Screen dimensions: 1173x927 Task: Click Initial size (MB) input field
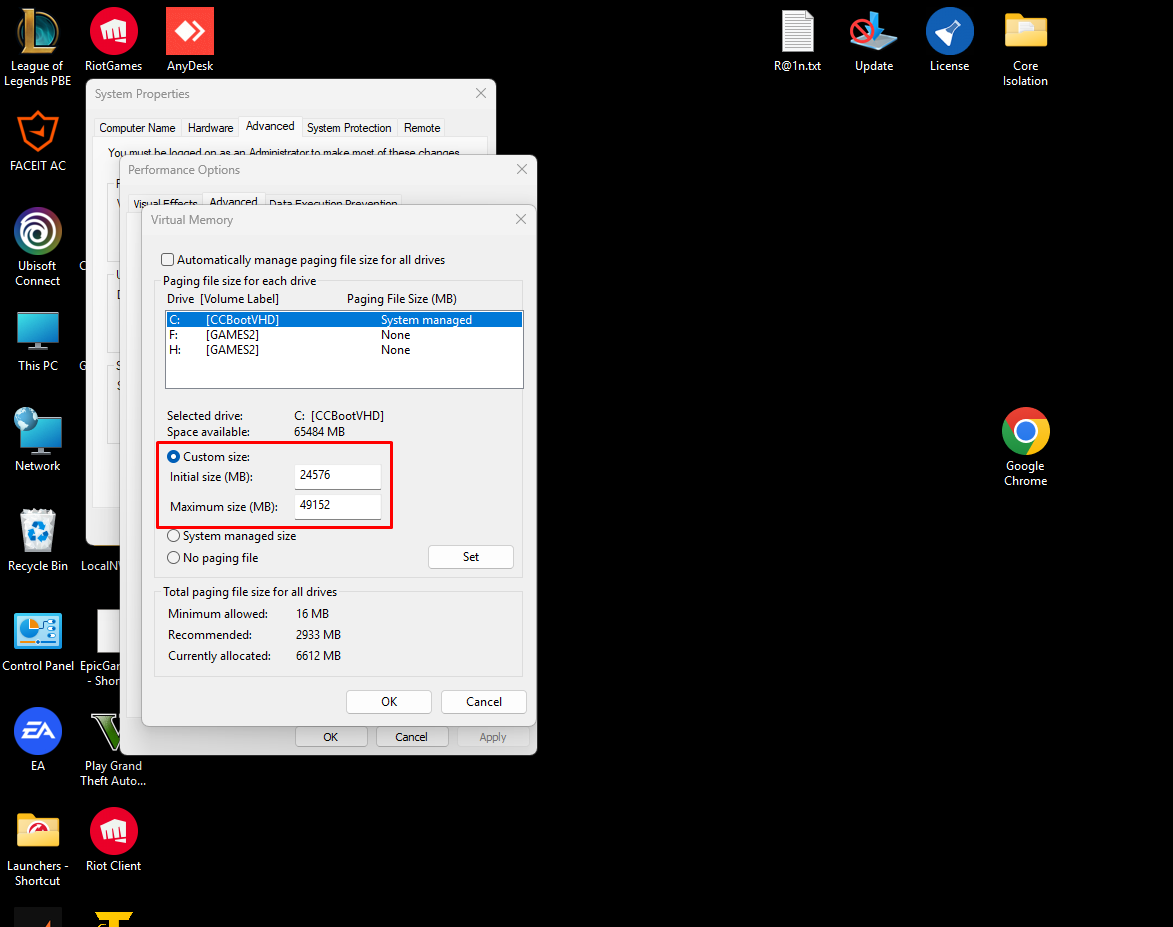[x=337, y=476]
